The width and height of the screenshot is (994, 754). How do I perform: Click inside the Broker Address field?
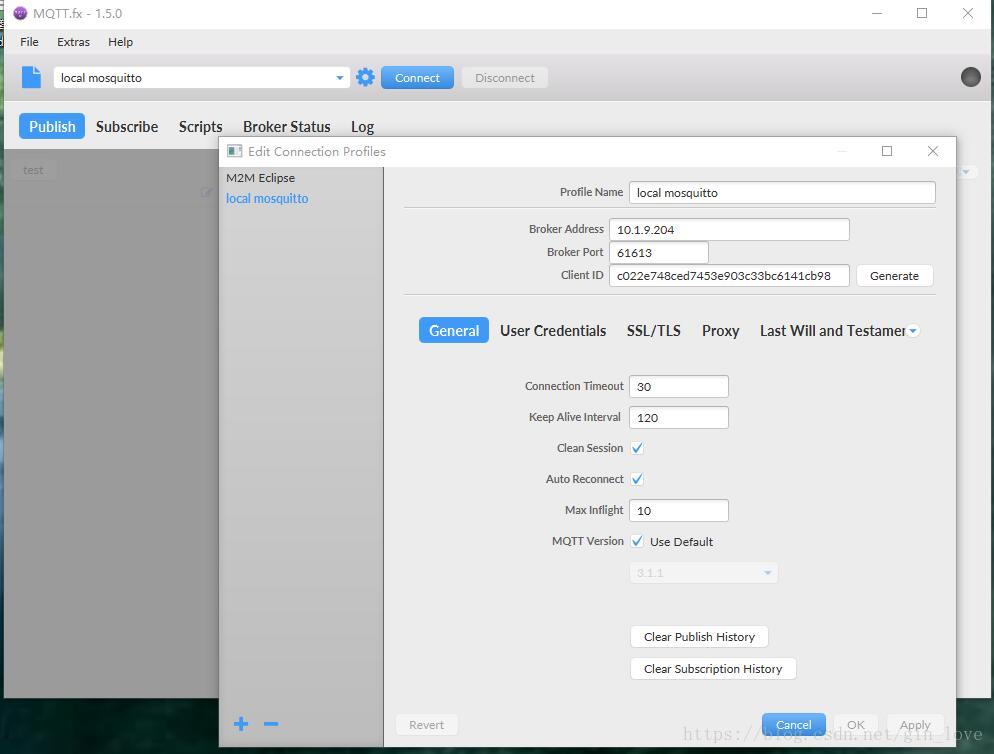pos(729,229)
